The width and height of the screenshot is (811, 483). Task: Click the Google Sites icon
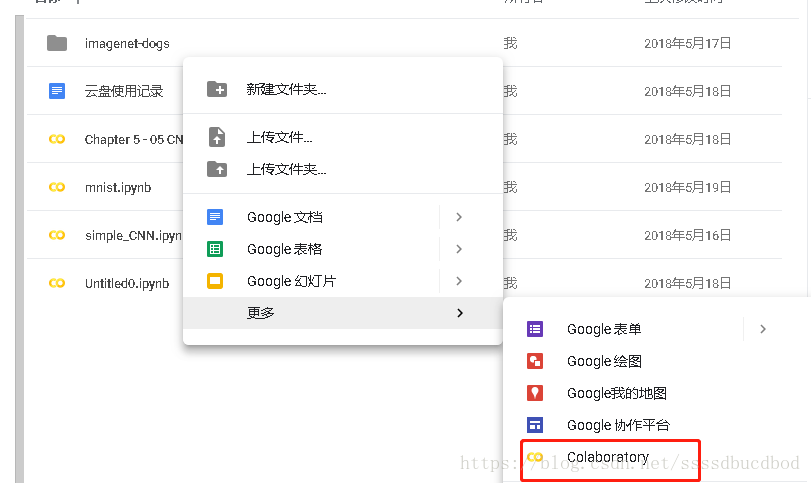(535, 425)
